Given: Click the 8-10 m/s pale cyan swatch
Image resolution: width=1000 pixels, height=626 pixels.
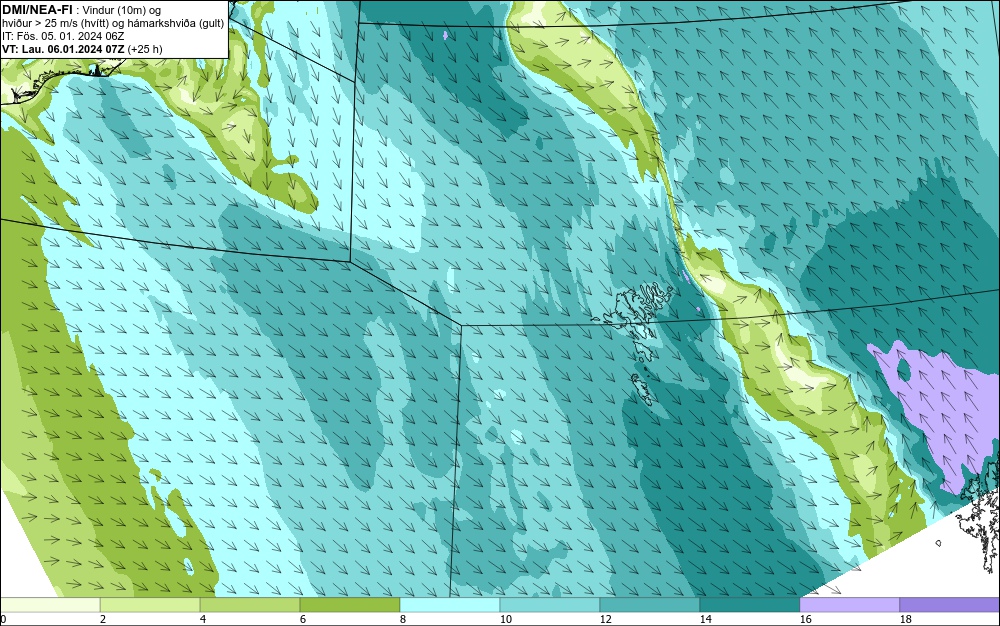Looking at the screenshot, I should [450, 605].
